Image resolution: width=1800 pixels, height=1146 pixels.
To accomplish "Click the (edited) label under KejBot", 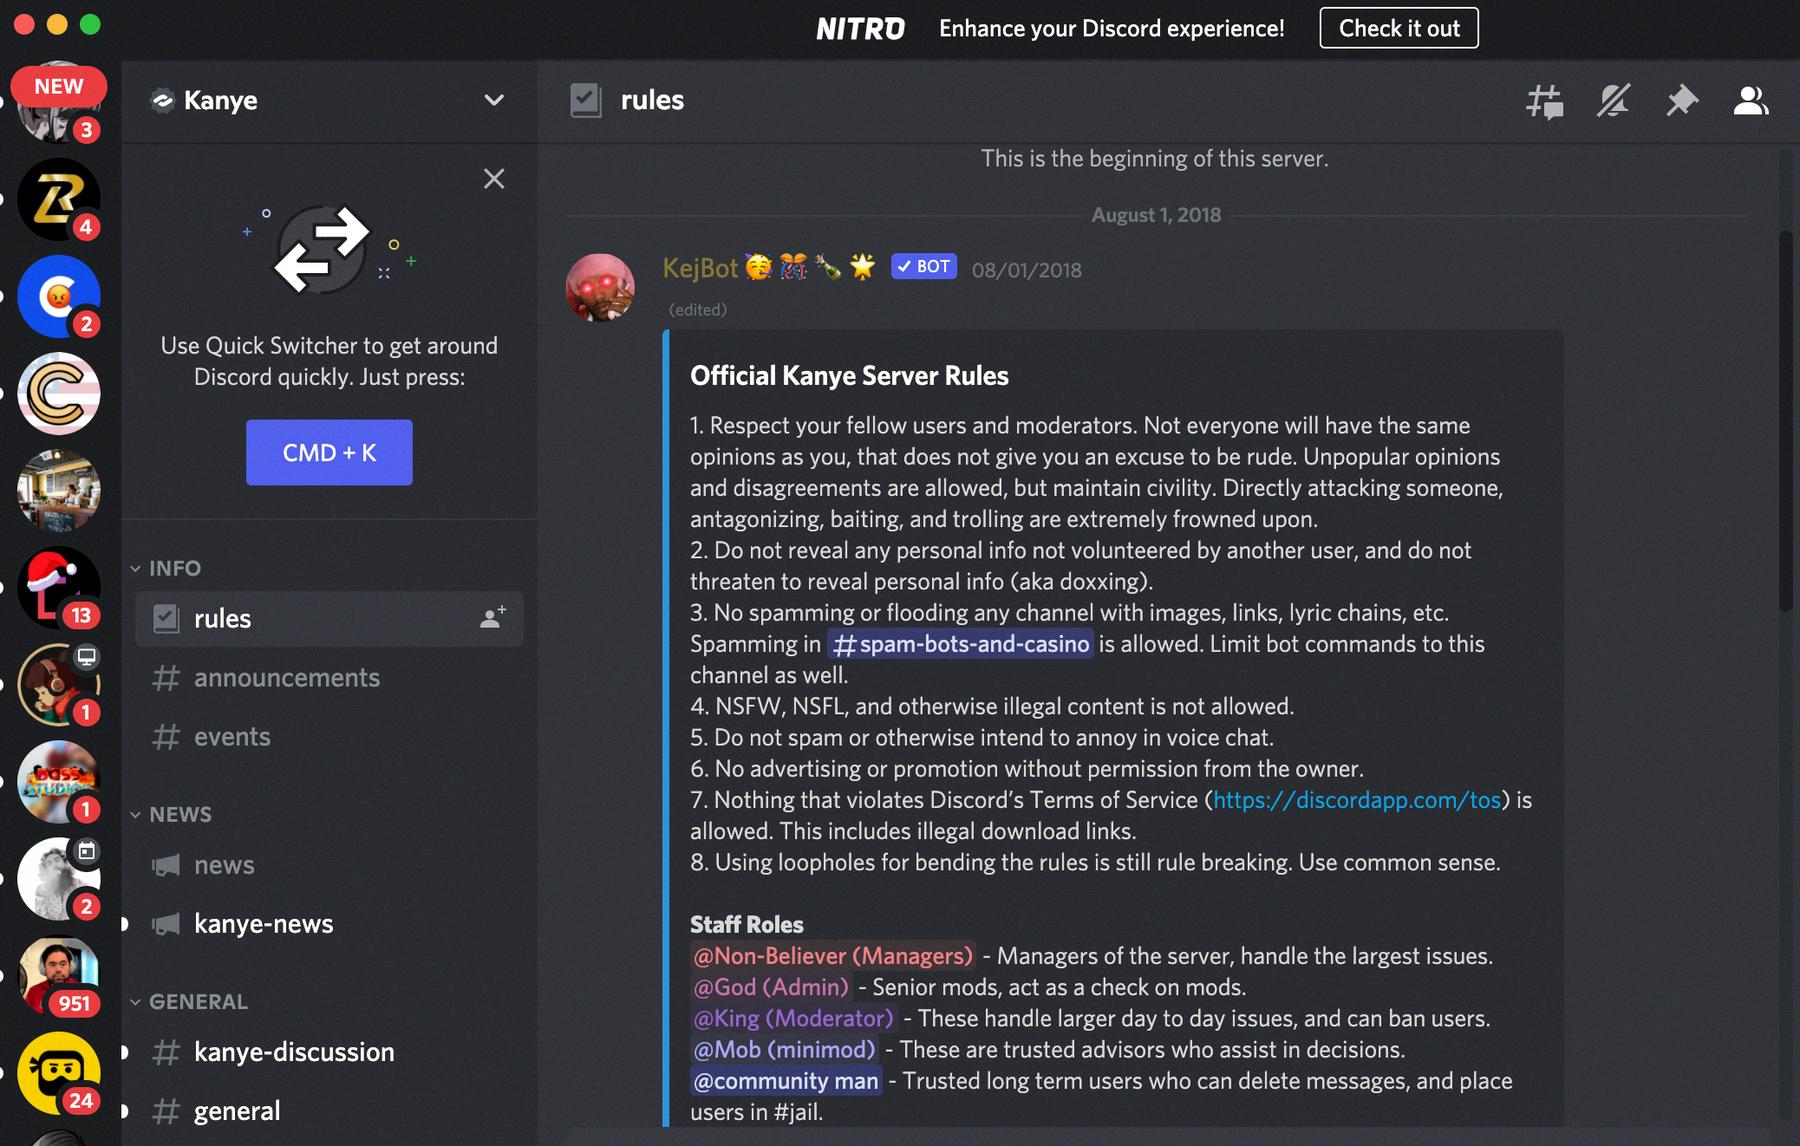I will 698,310.
